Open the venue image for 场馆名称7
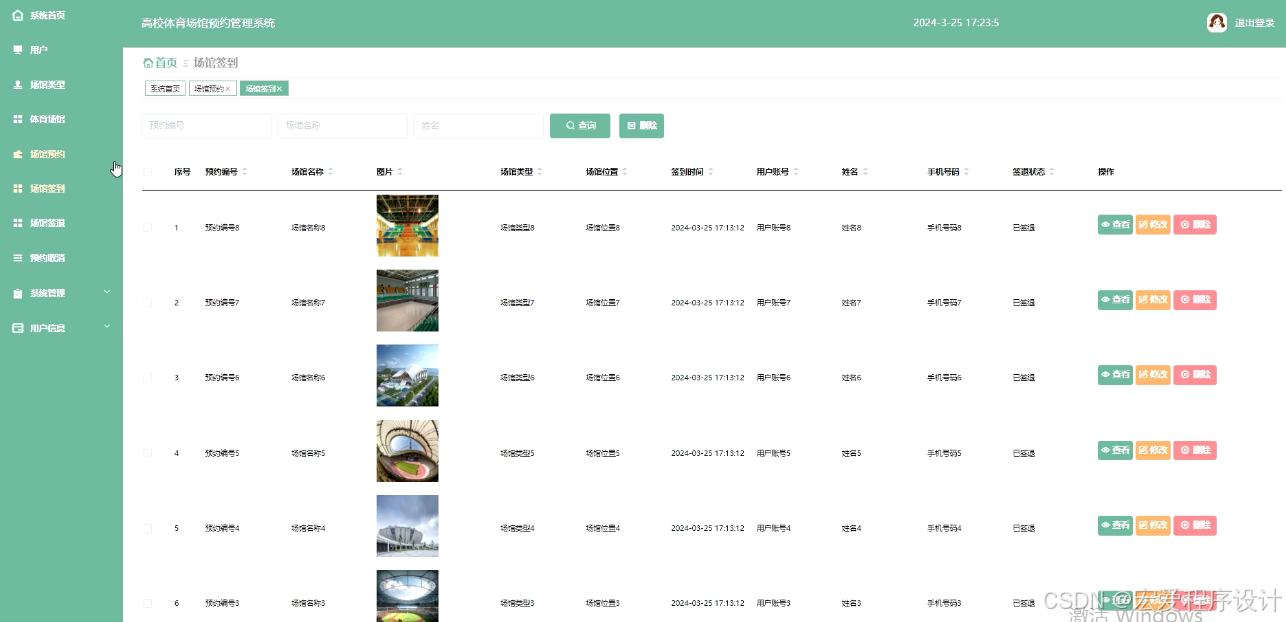1286x622 pixels. tap(407, 301)
